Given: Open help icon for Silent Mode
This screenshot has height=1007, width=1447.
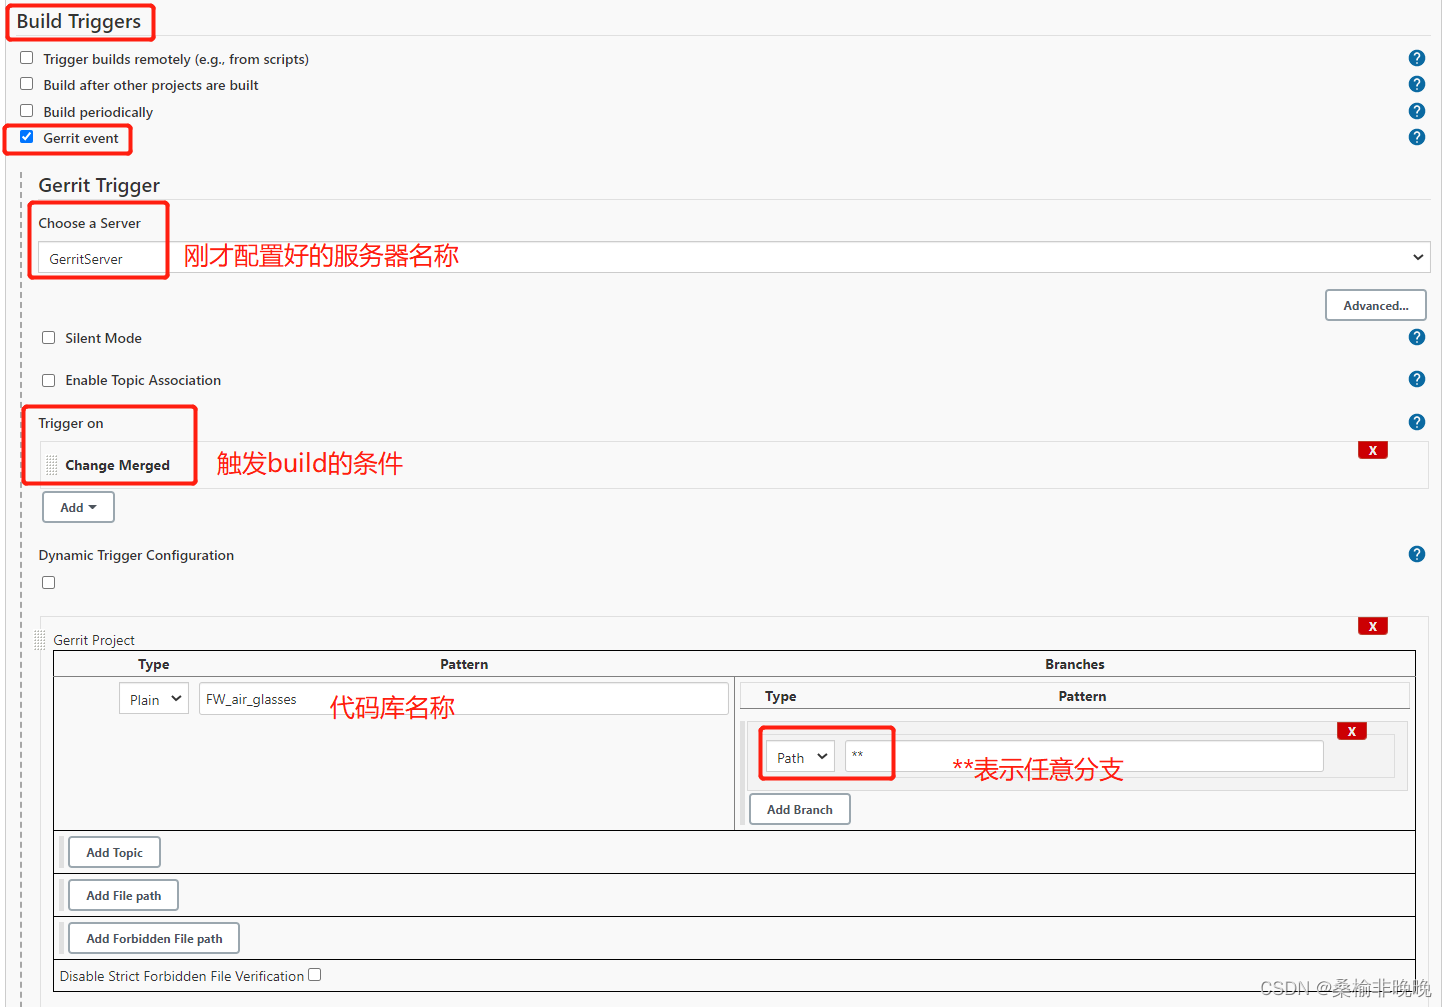Looking at the screenshot, I should coord(1416,337).
